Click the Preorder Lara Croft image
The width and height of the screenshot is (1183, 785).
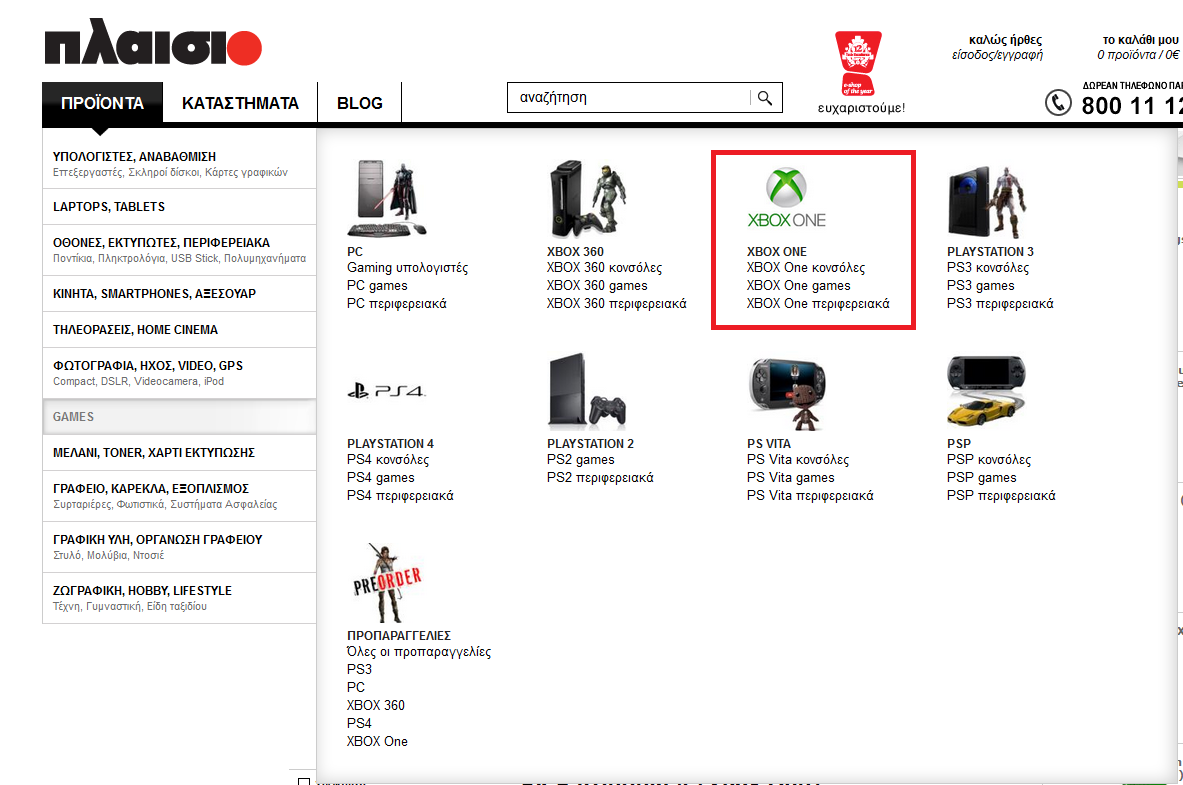pyautogui.click(x=387, y=583)
